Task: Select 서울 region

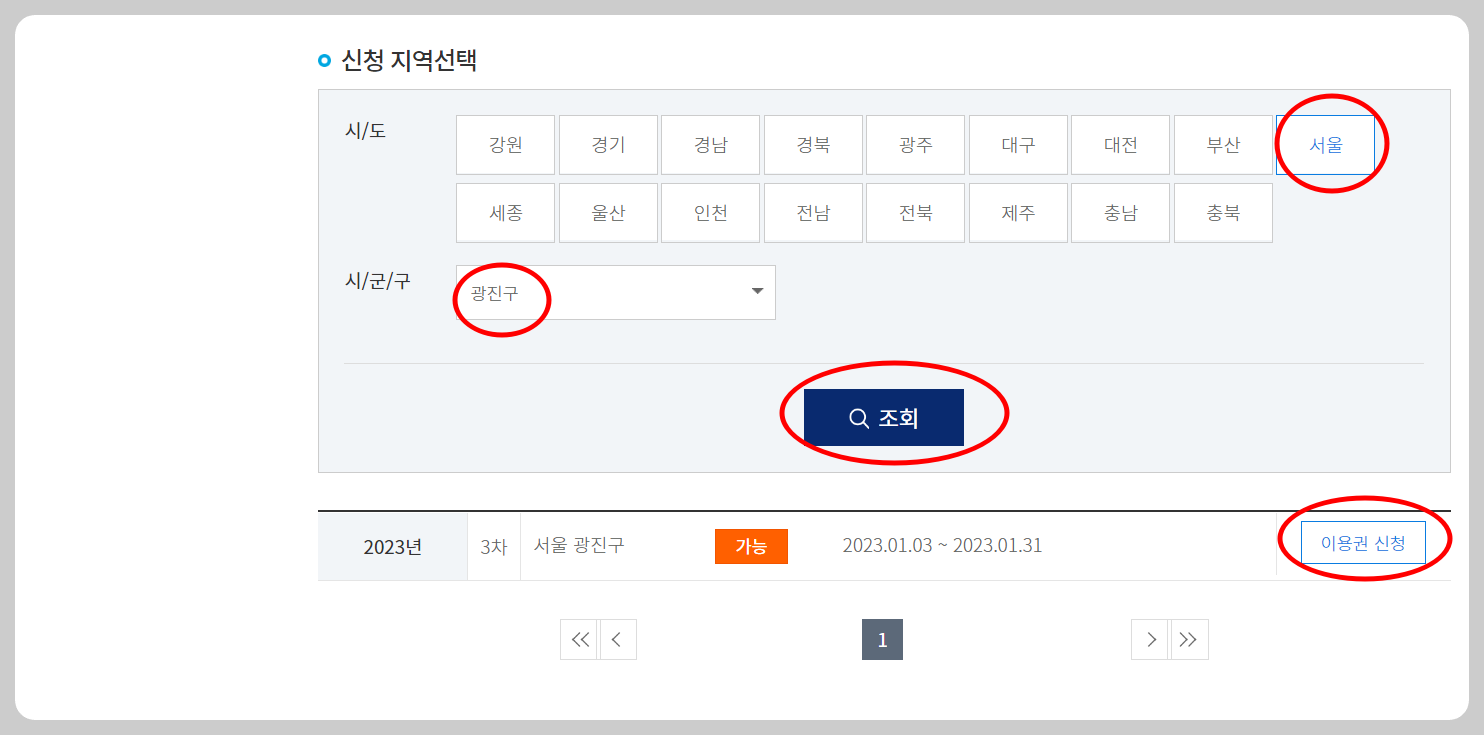Action: click(x=1325, y=145)
